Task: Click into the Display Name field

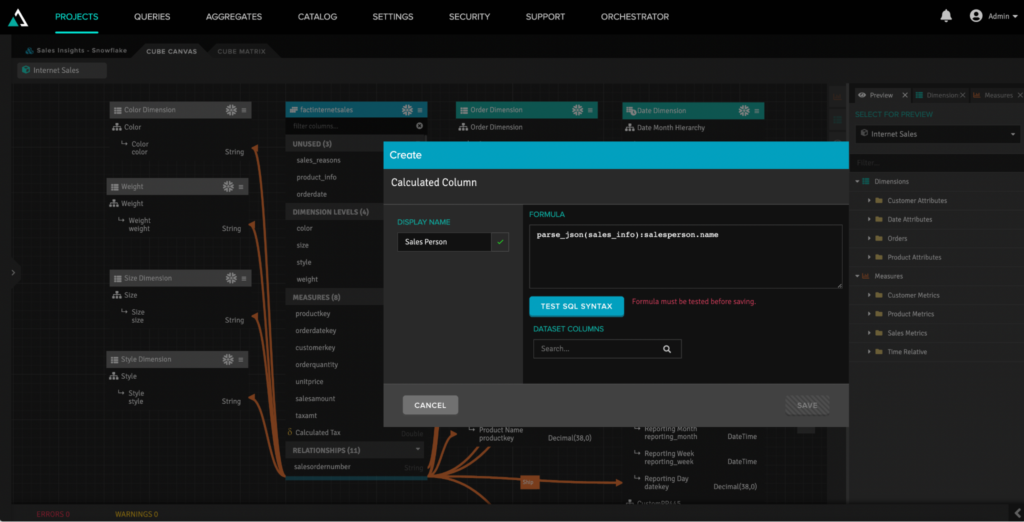Action: (x=445, y=242)
